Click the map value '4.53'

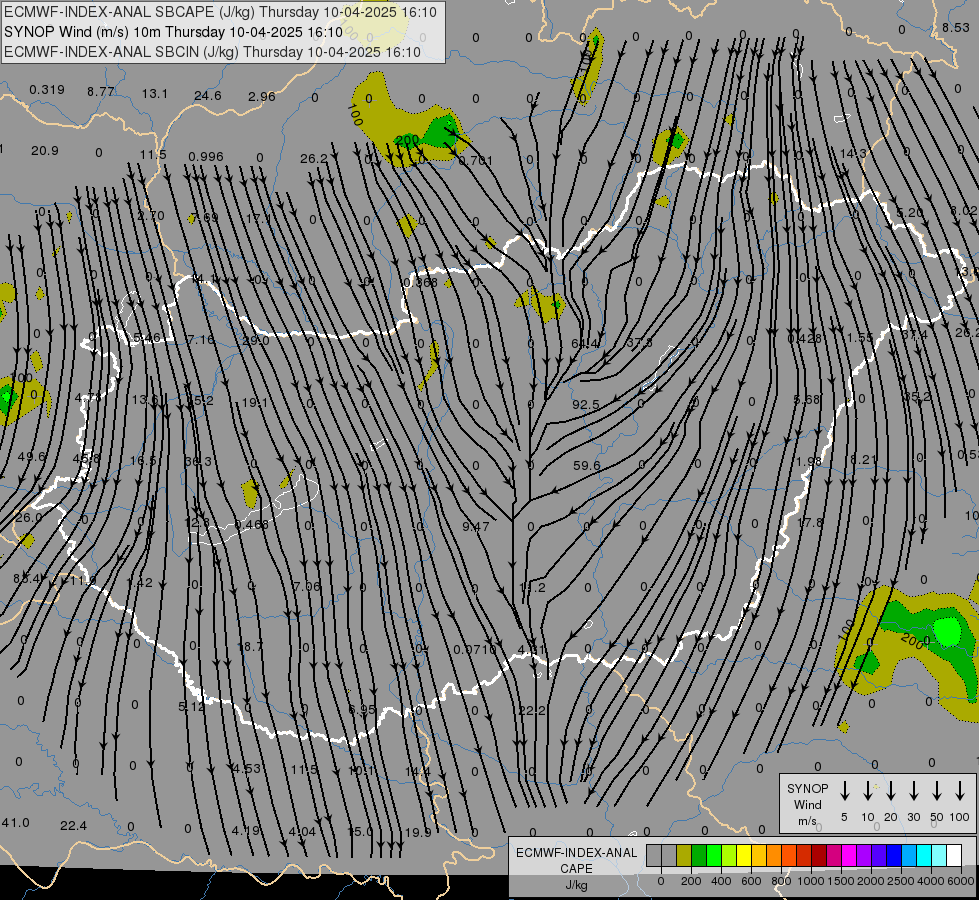[247, 768]
